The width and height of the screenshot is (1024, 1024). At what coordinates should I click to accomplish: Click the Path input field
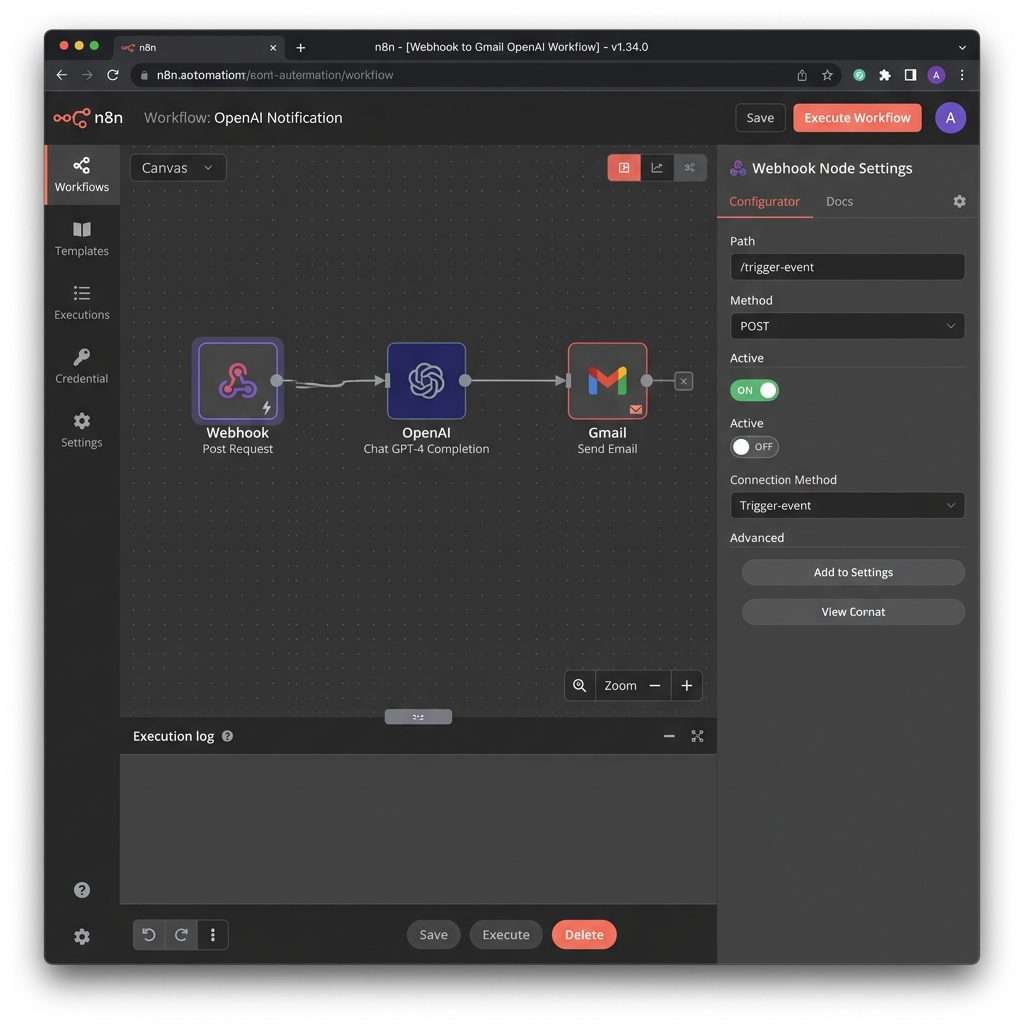tap(847, 267)
